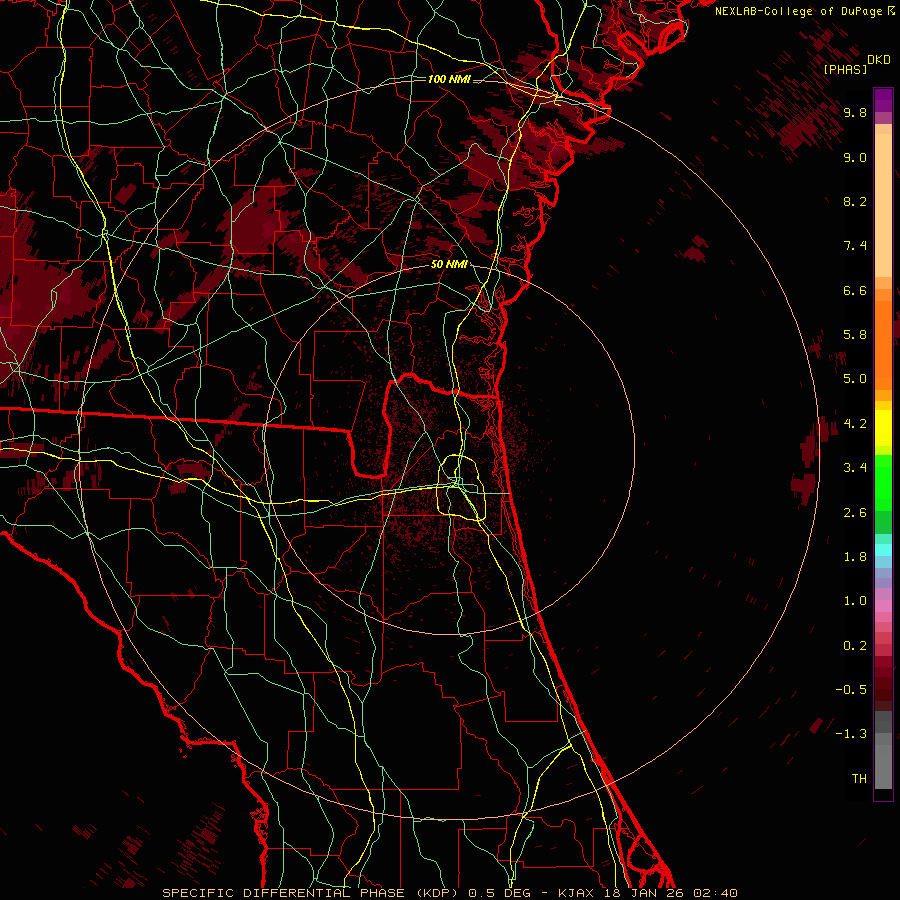Click the 7.4 legend value
The width and height of the screenshot is (900, 900).
pyautogui.click(x=855, y=246)
